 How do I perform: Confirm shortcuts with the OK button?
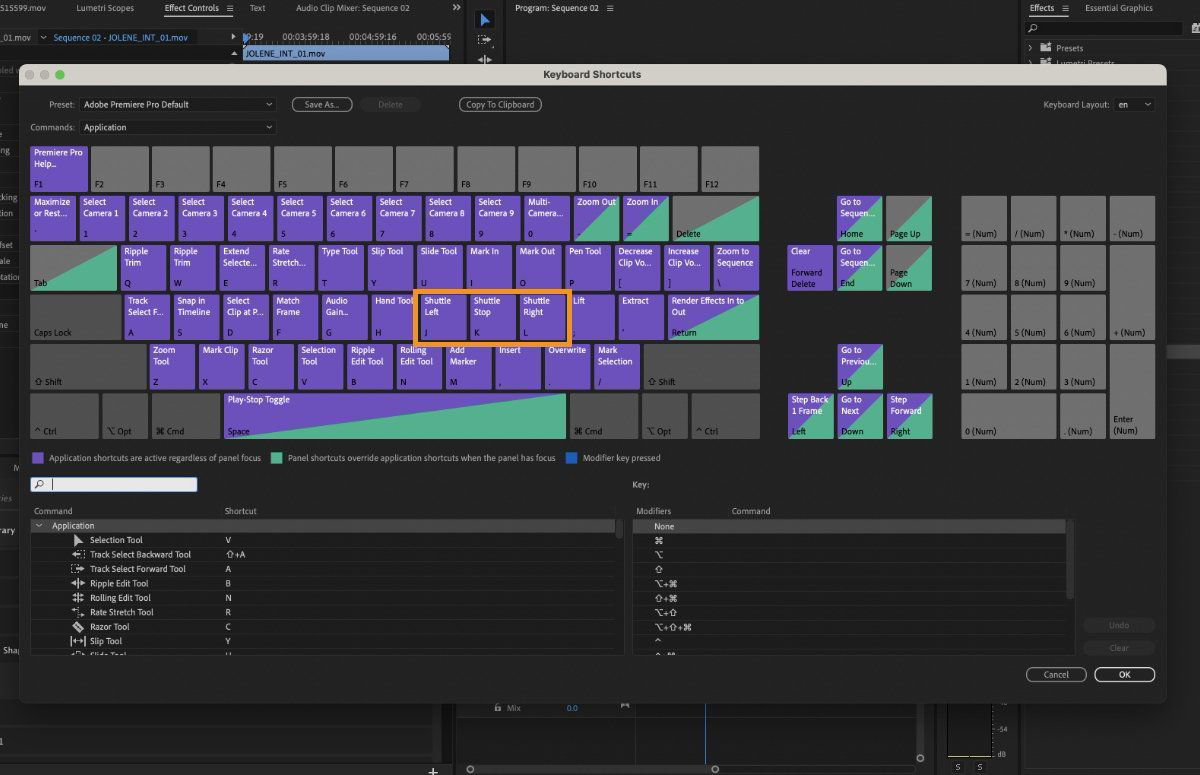1124,674
